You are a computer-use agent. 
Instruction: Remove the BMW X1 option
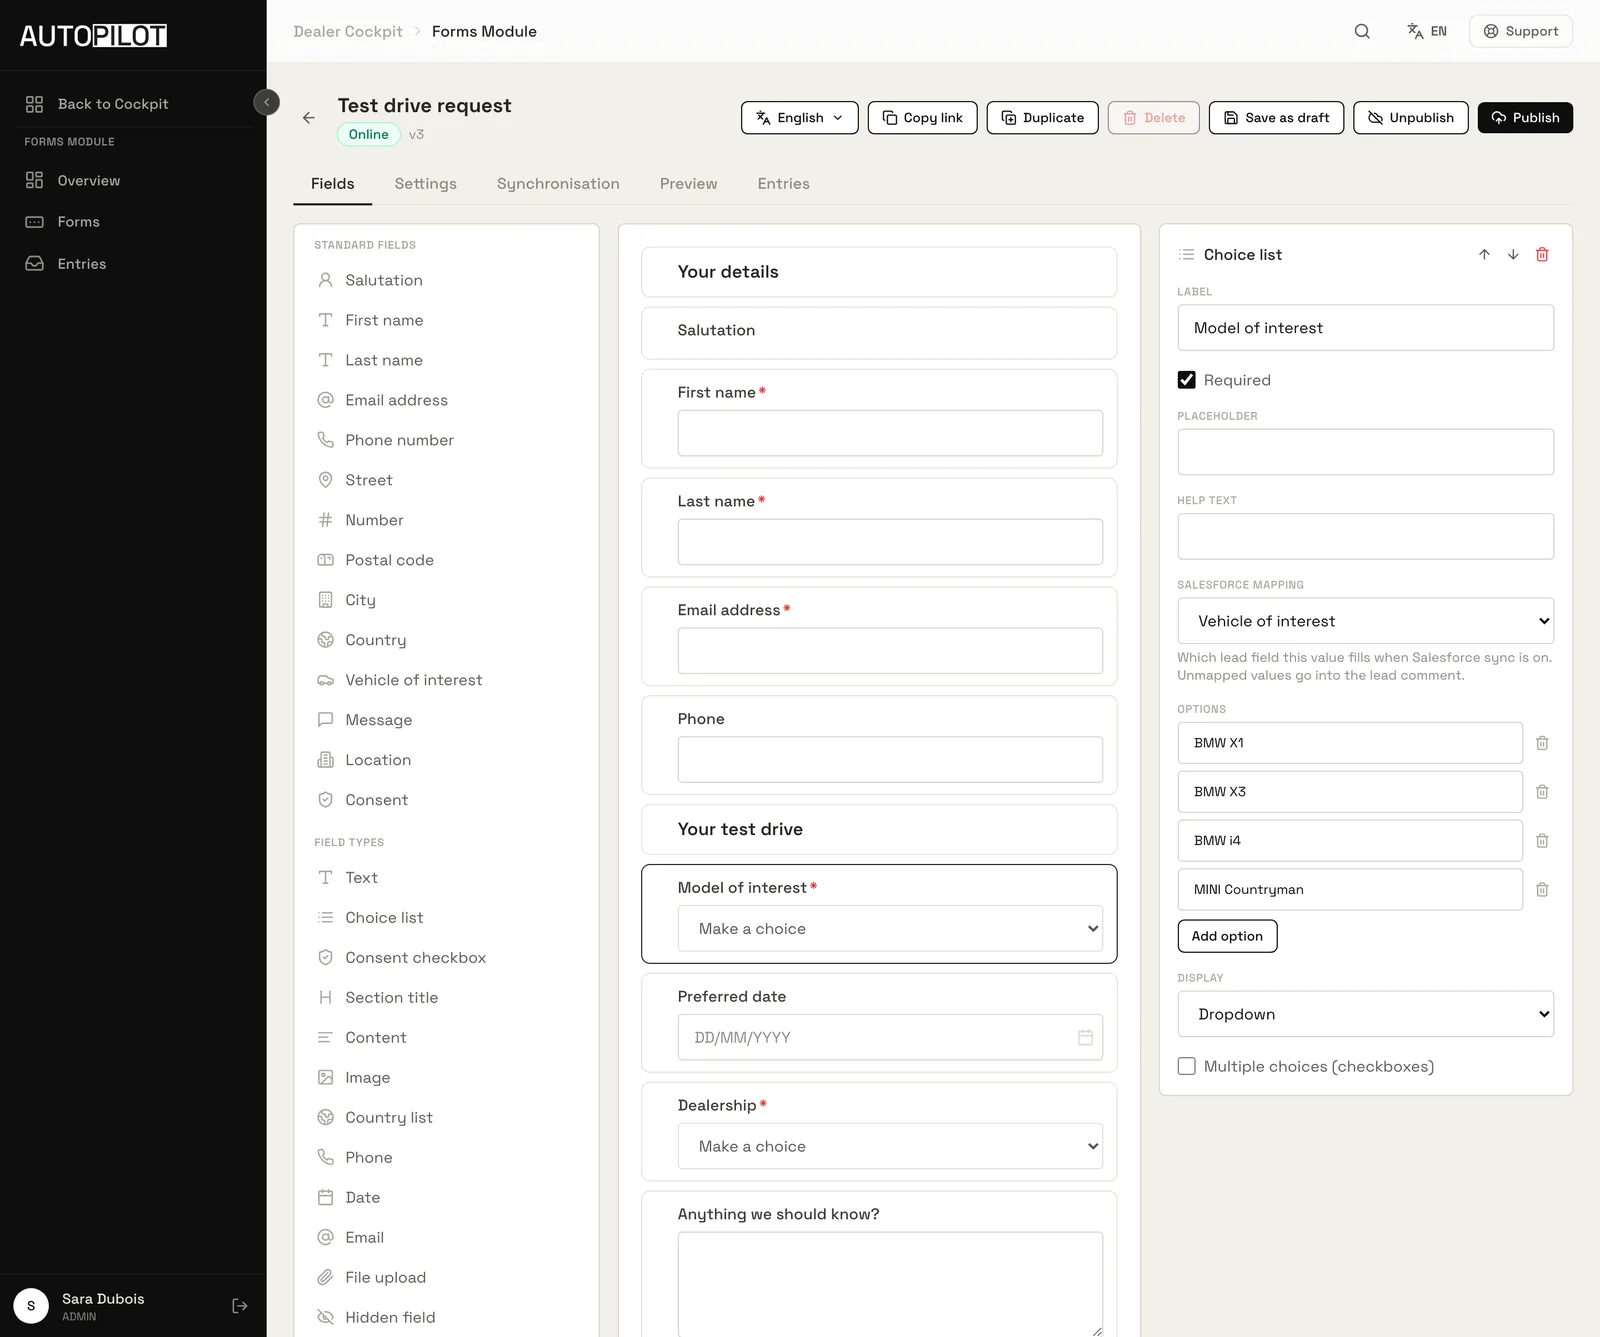1542,743
